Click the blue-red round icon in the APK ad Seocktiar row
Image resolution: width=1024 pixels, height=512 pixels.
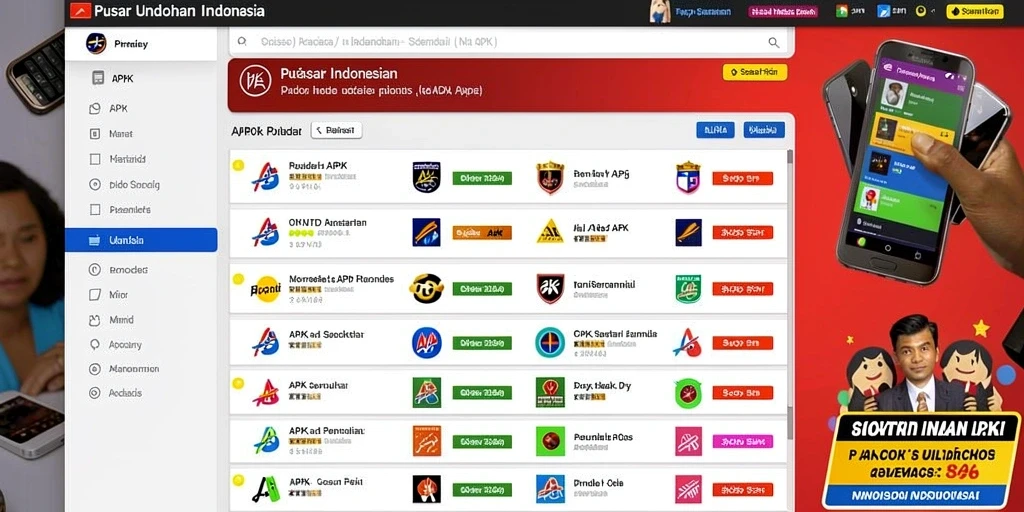click(426, 342)
